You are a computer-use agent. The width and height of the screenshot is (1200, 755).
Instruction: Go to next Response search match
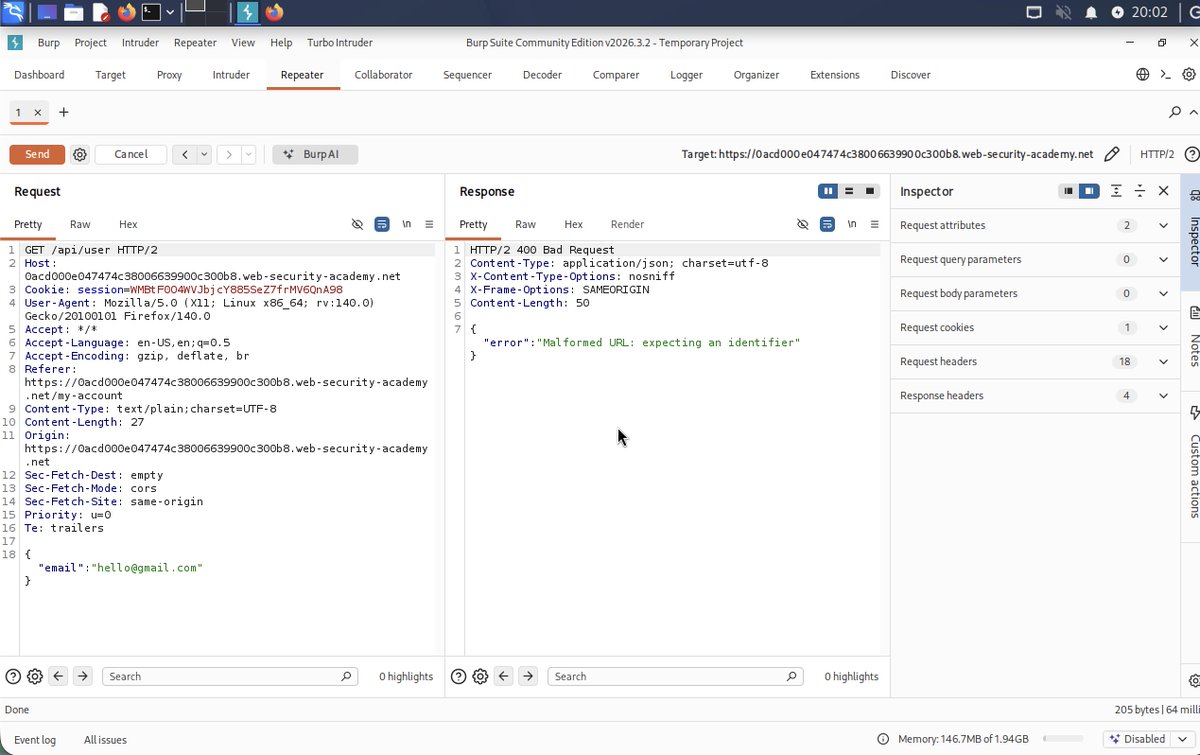[x=529, y=676]
